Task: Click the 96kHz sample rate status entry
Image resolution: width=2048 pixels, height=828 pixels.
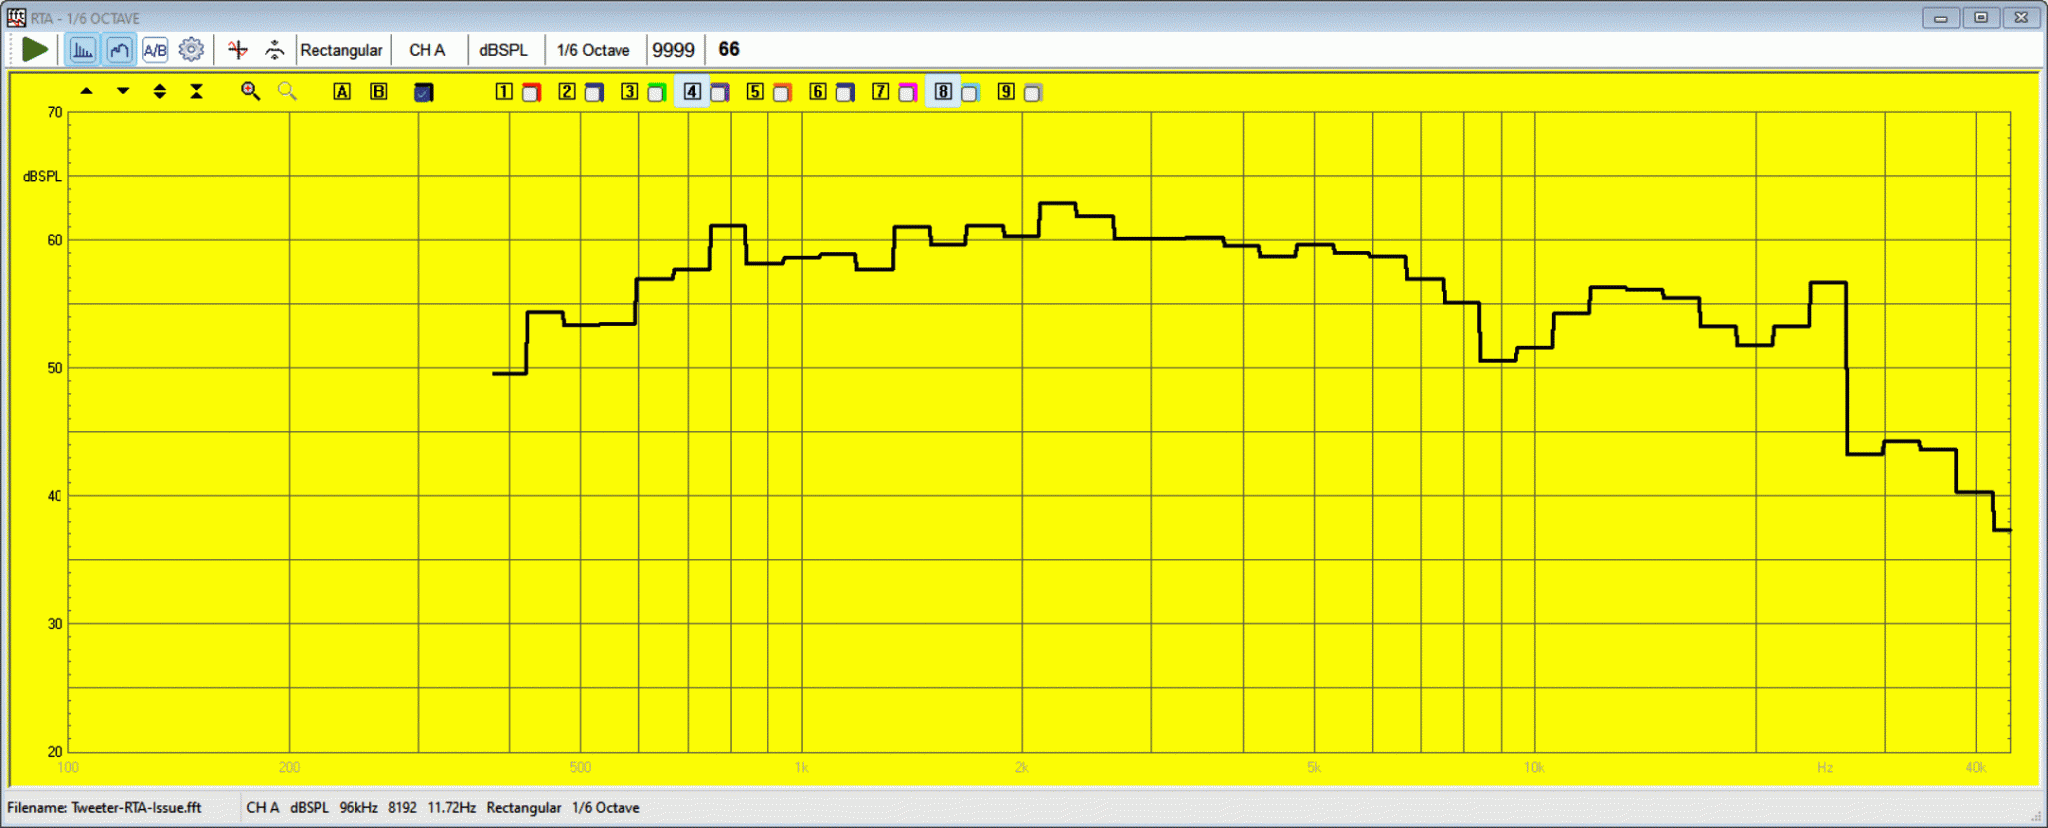Action: 358,807
